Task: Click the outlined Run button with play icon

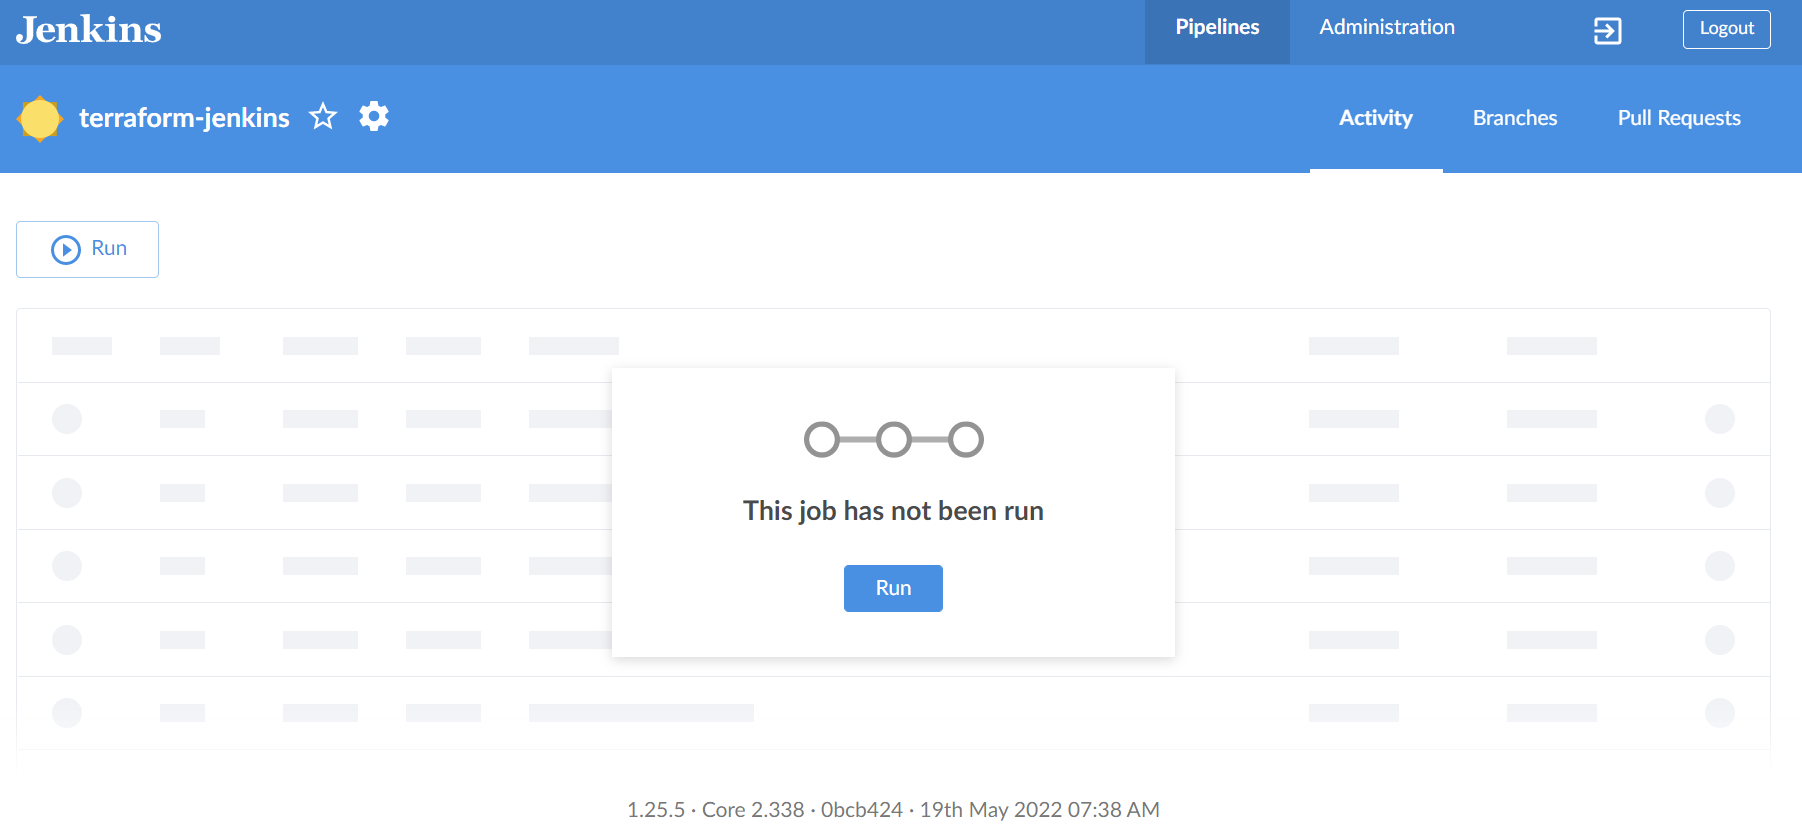Action: pos(87,249)
